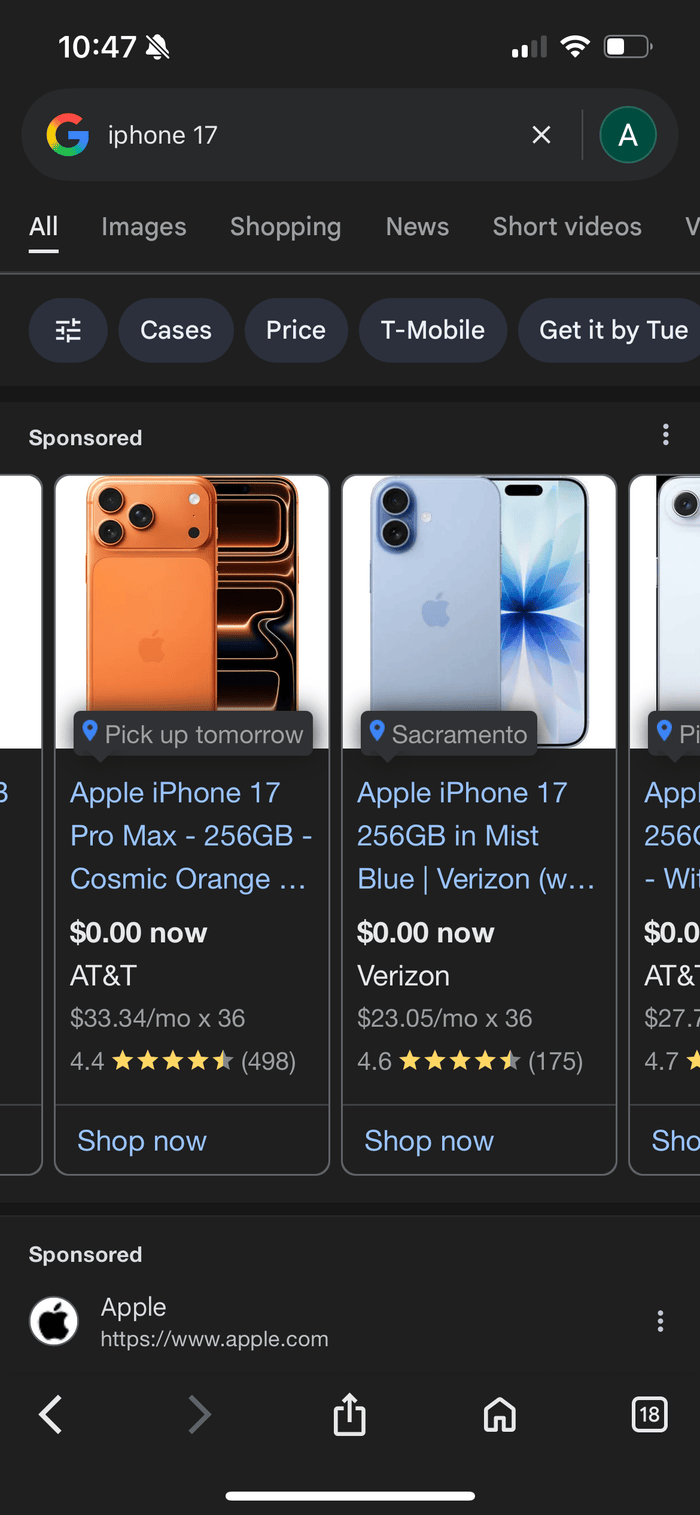Go back with the browser back arrow
Image resolution: width=700 pixels, height=1515 pixels.
click(50, 1415)
